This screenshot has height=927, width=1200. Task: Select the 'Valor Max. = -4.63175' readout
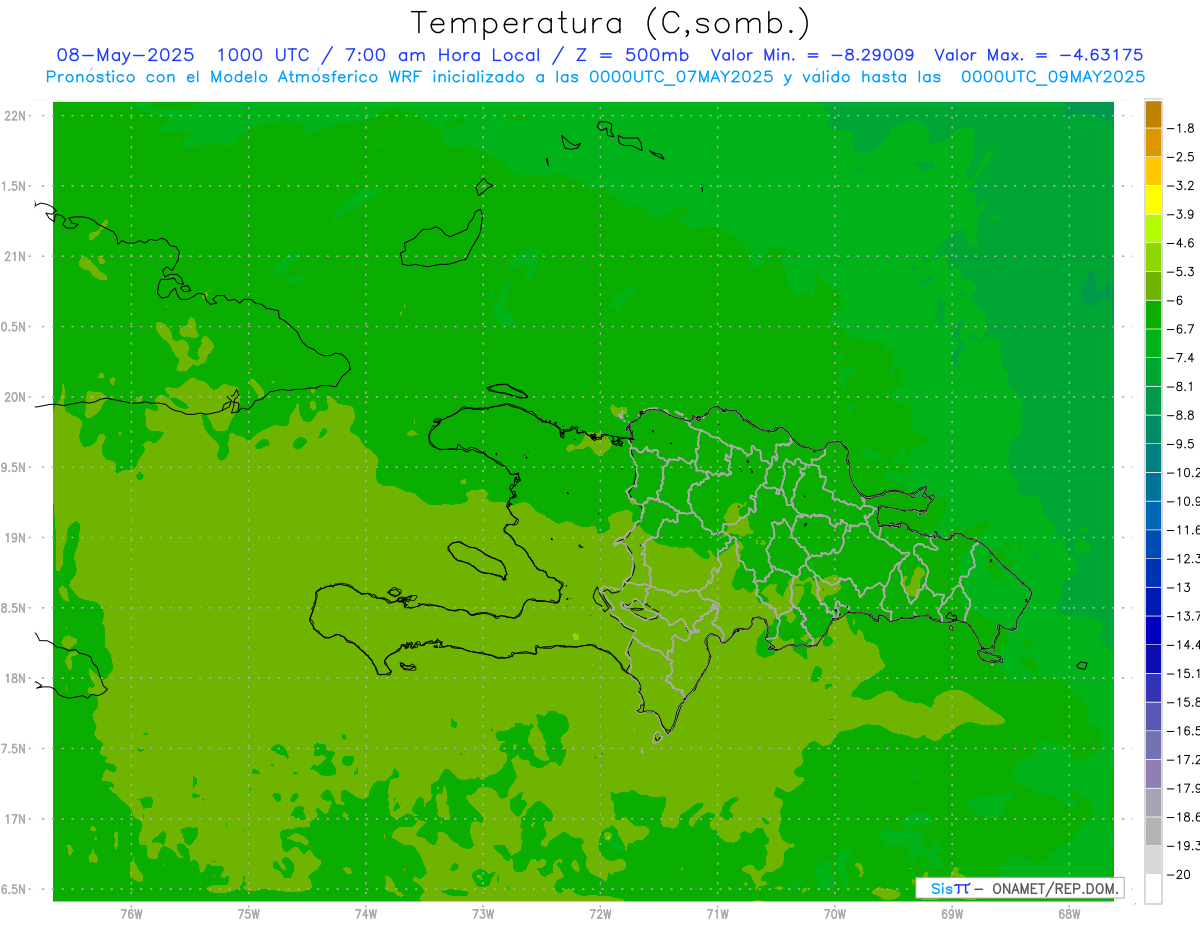click(1038, 55)
